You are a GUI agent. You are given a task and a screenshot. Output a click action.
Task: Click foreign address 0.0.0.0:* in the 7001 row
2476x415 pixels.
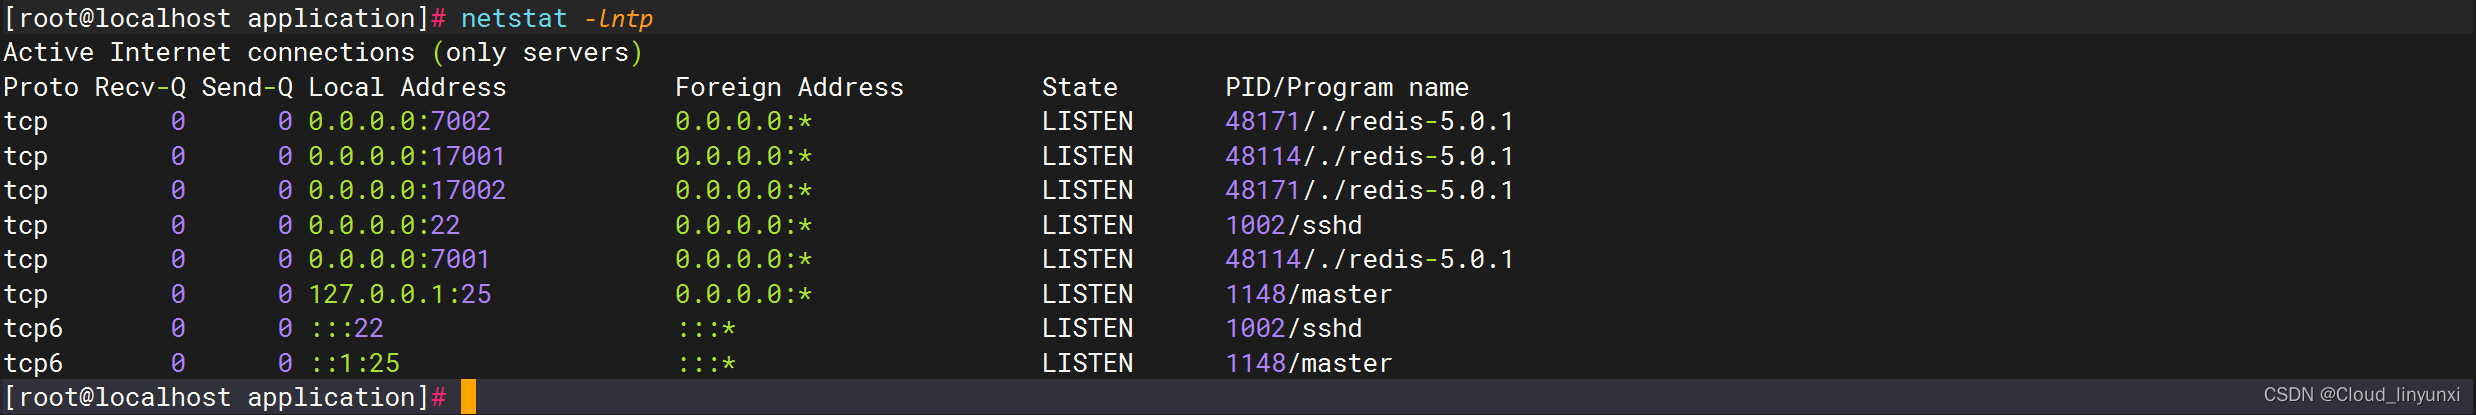pos(744,259)
